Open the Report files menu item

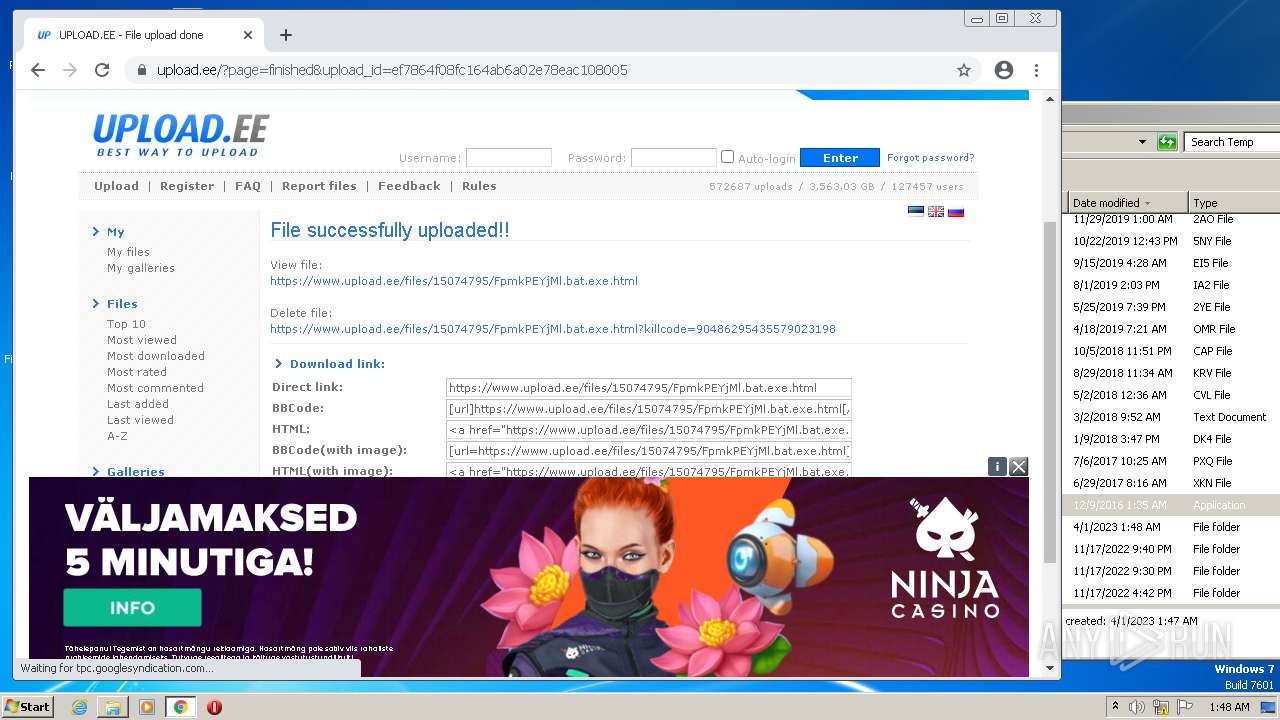tap(319, 186)
